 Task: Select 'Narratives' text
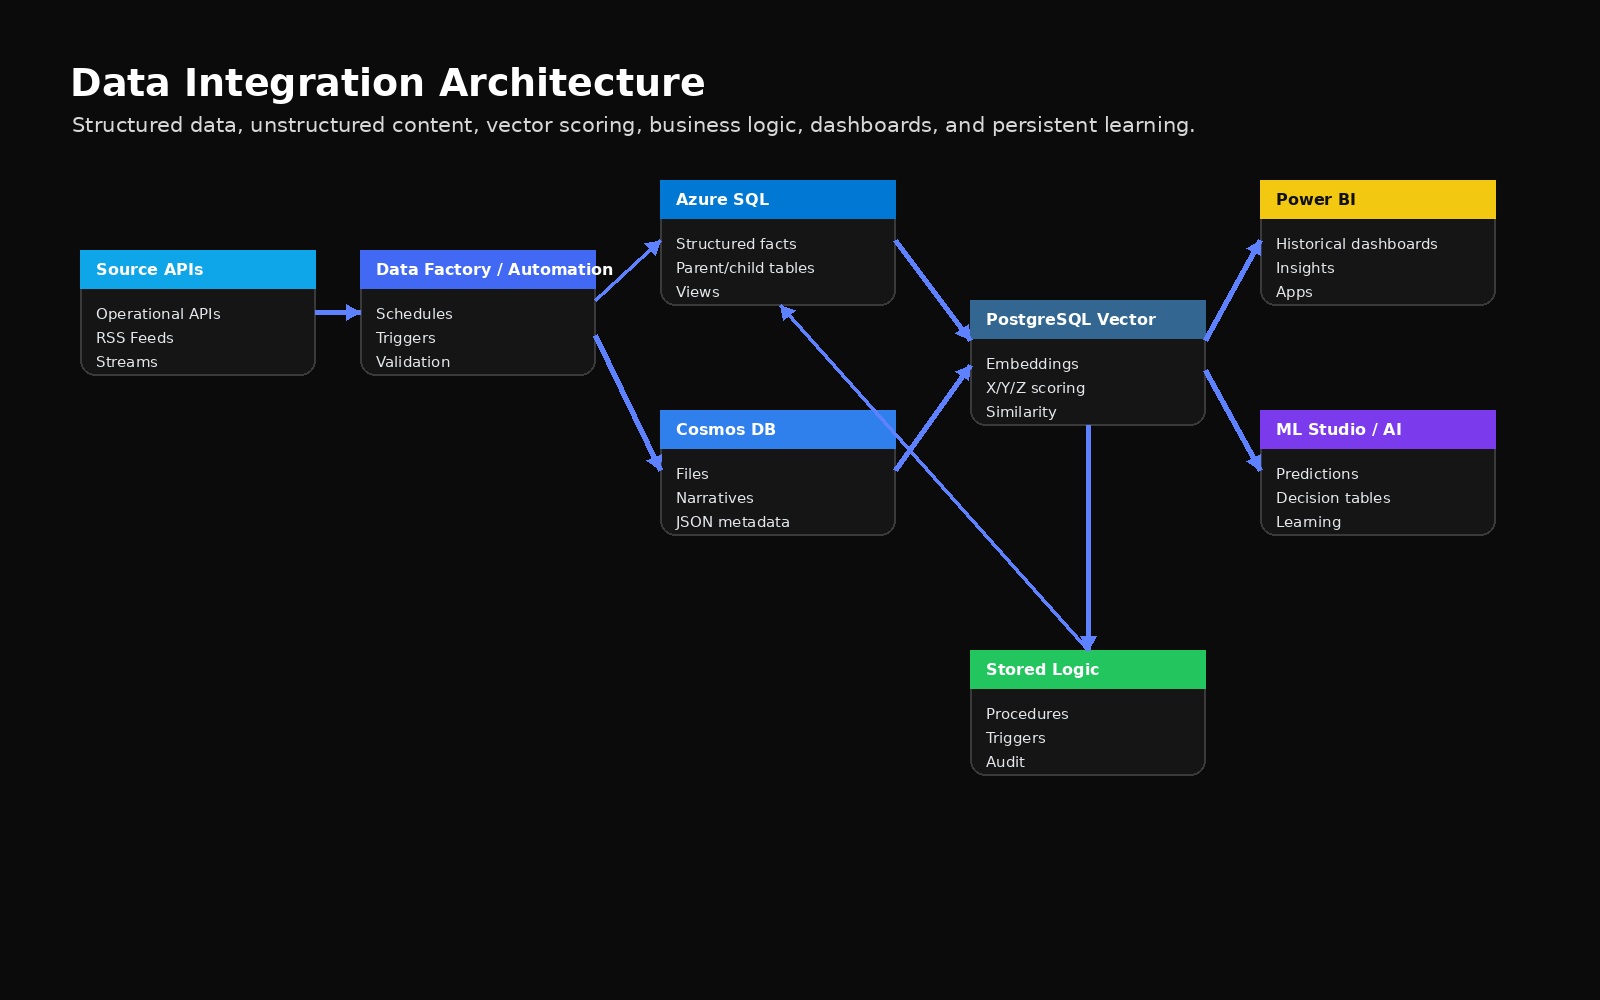click(715, 498)
